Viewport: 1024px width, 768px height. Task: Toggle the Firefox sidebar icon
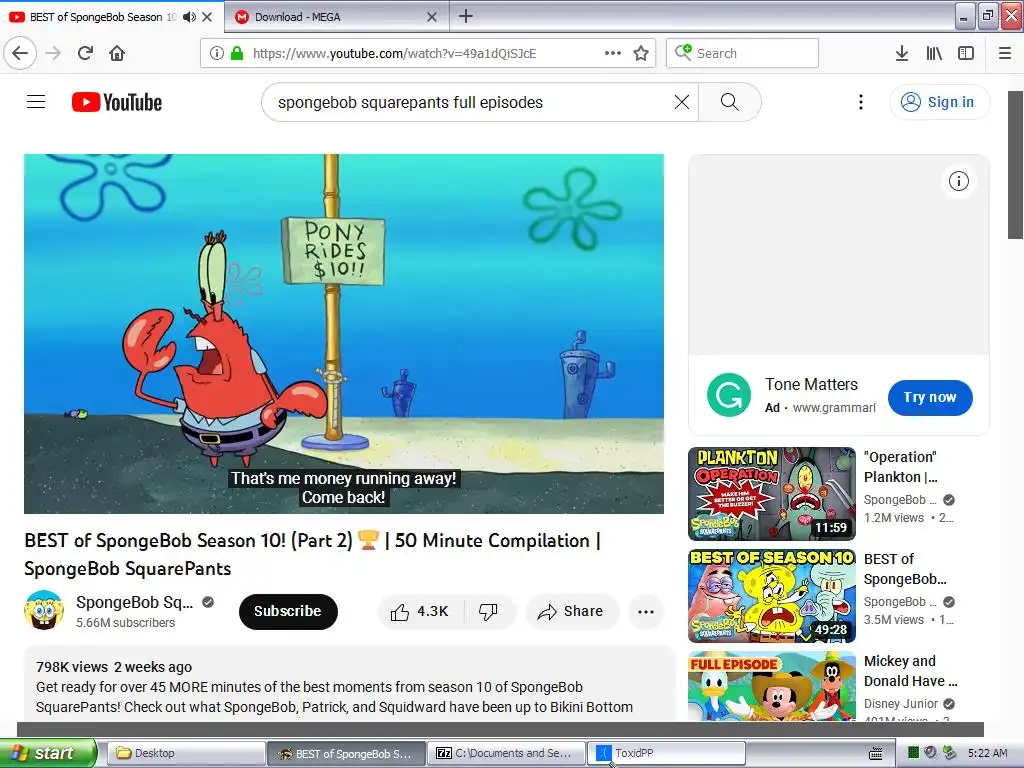pos(966,53)
